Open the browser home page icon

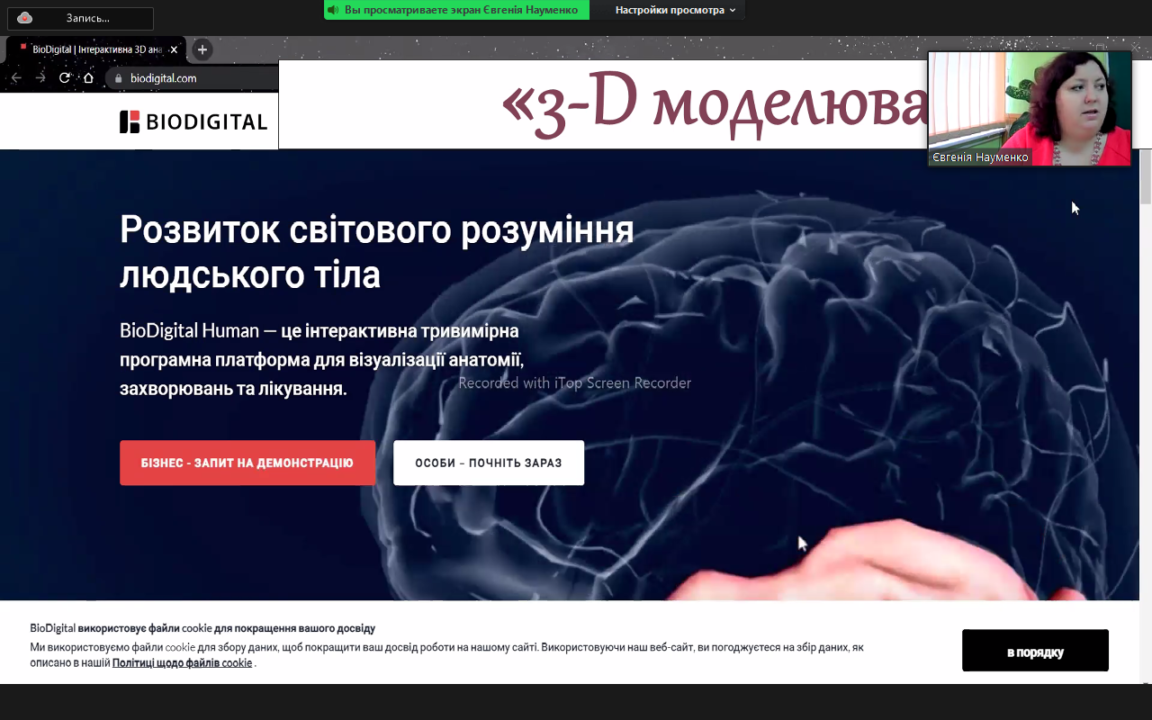coord(88,78)
